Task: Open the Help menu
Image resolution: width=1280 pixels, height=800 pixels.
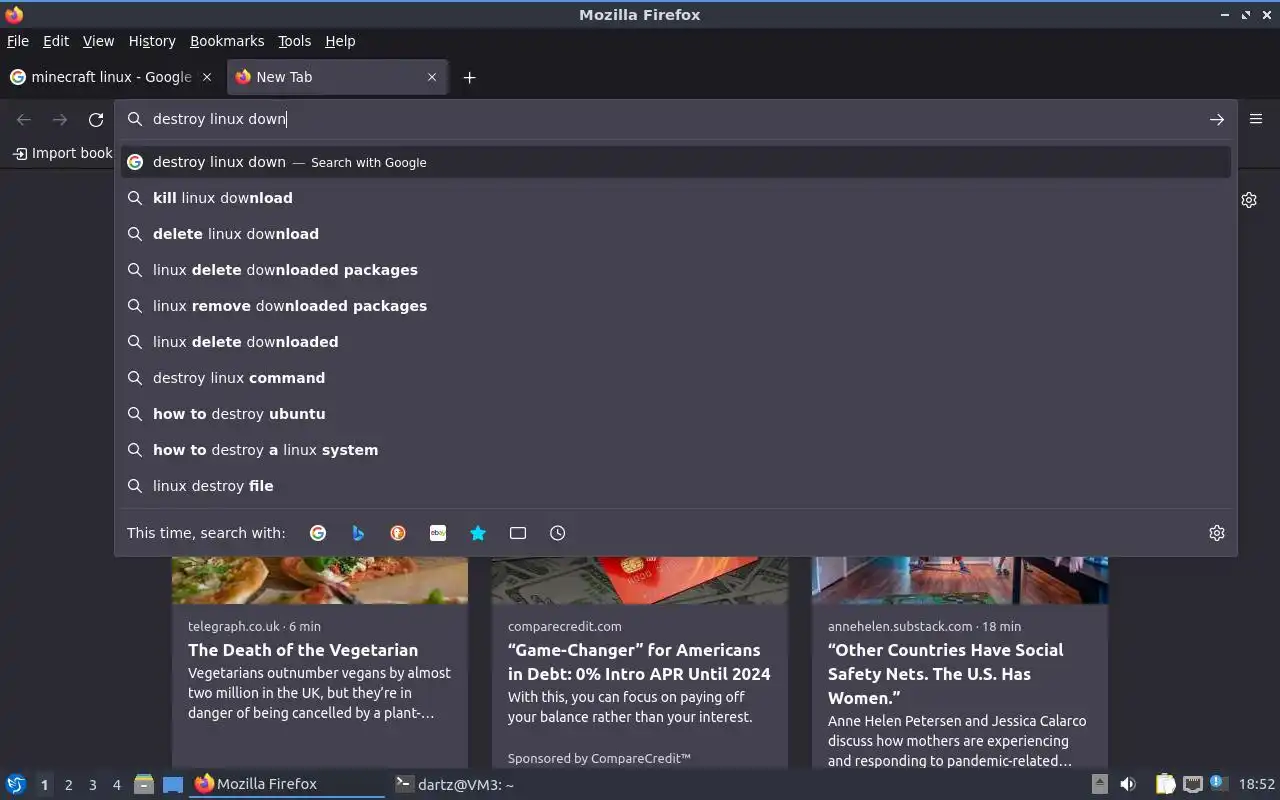Action: click(x=340, y=41)
